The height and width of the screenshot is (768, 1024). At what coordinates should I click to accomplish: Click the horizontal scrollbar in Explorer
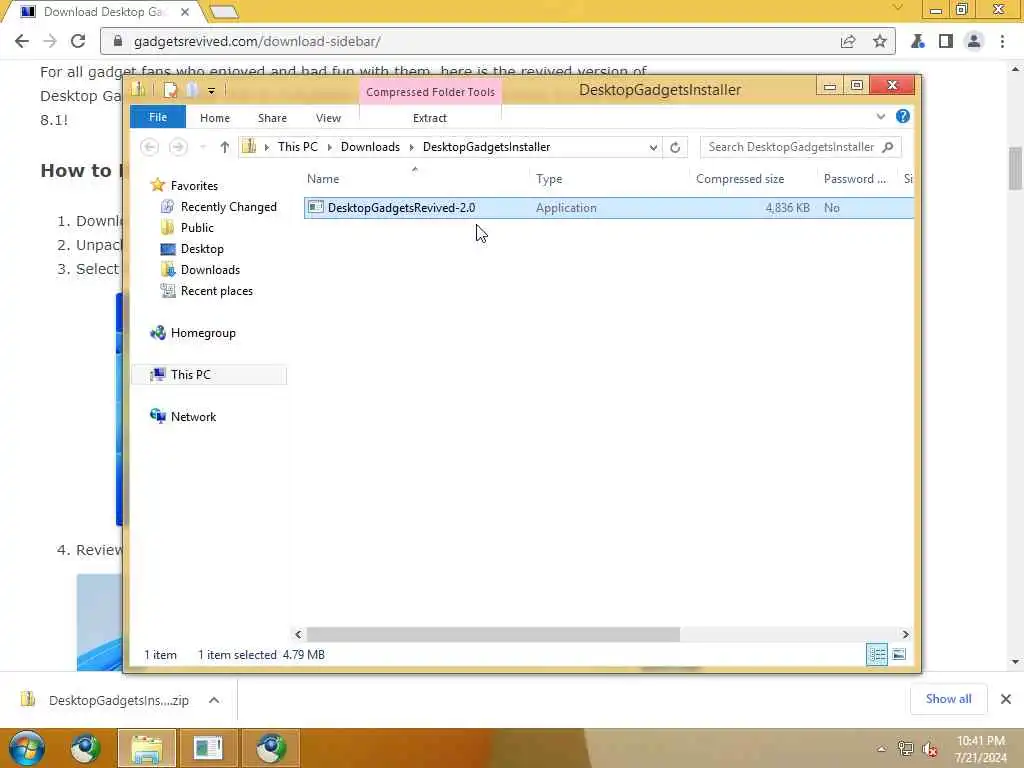tap(493, 634)
